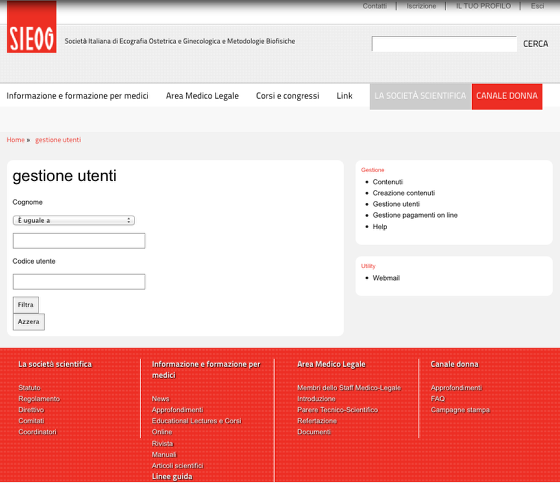Viewport: 560px width, 483px height.
Task: Click the site search box
Action: click(x=444, y=44)
